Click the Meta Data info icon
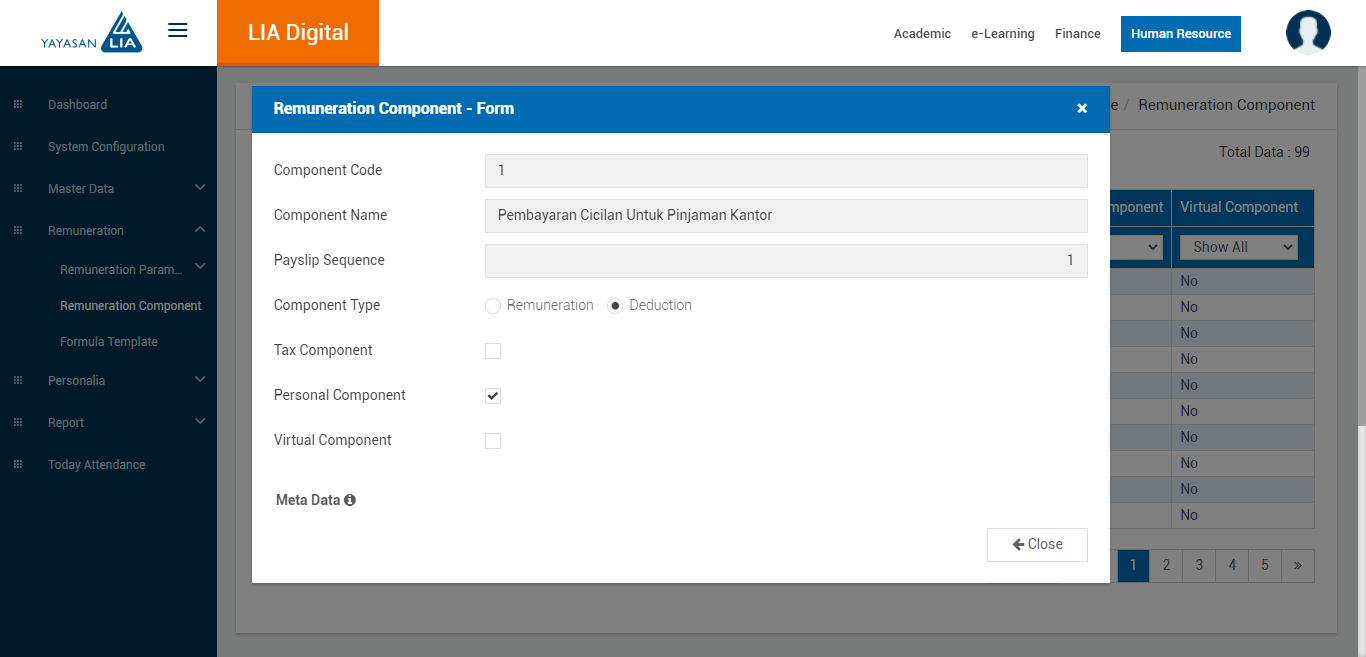Screen dimensions: 1366x657 350,500
